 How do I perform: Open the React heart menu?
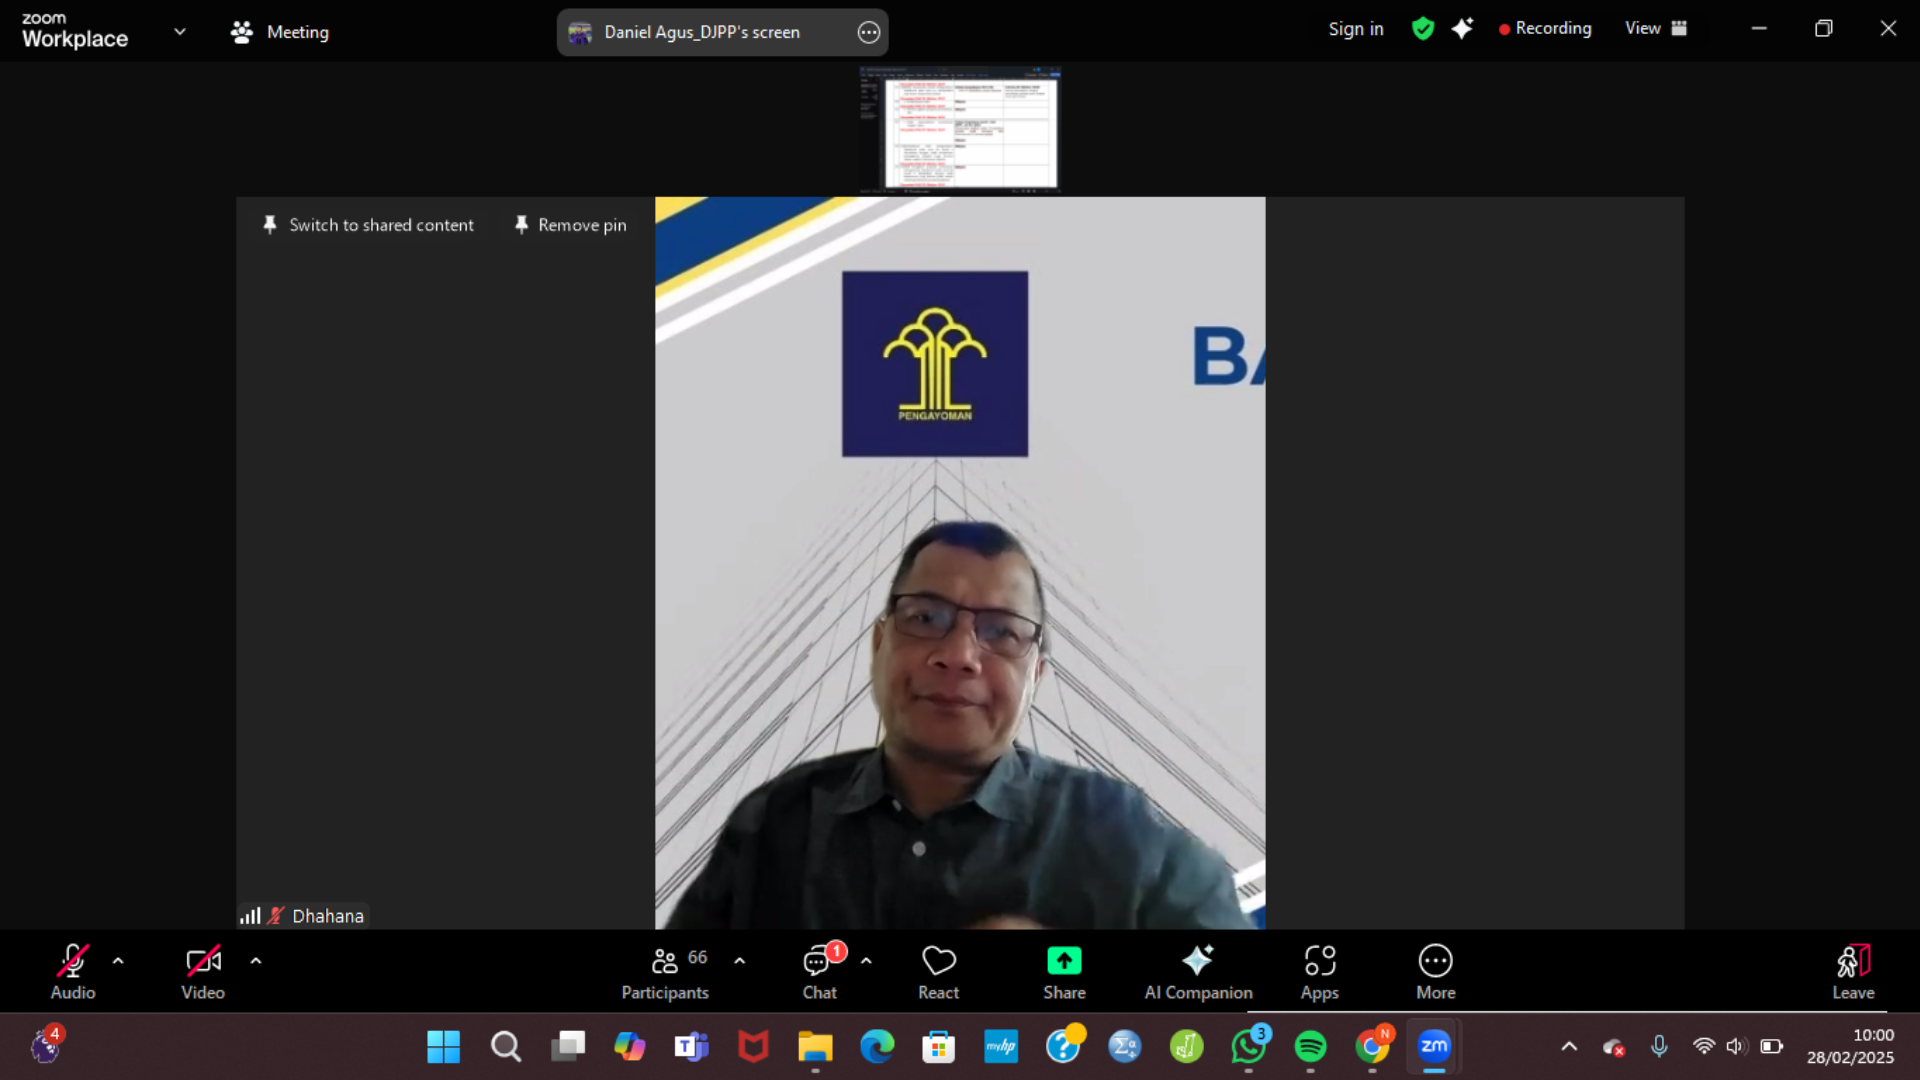click(x=938, y=971)
